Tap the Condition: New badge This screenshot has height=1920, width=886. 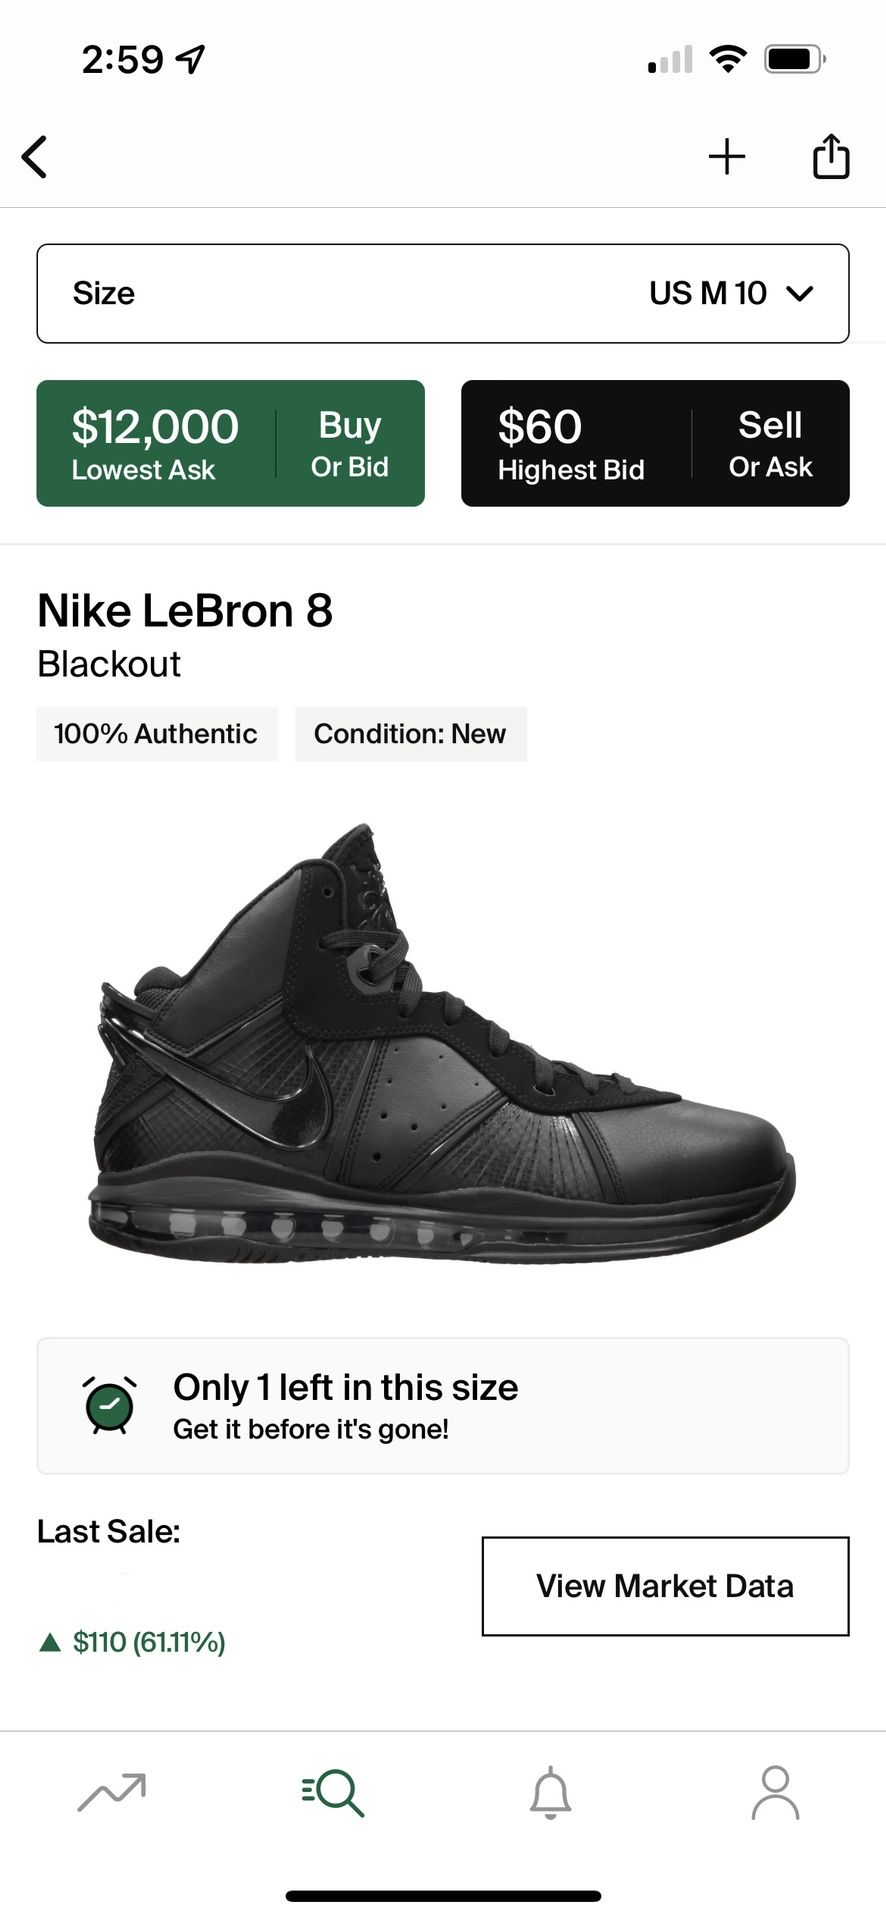pos(410,734)
